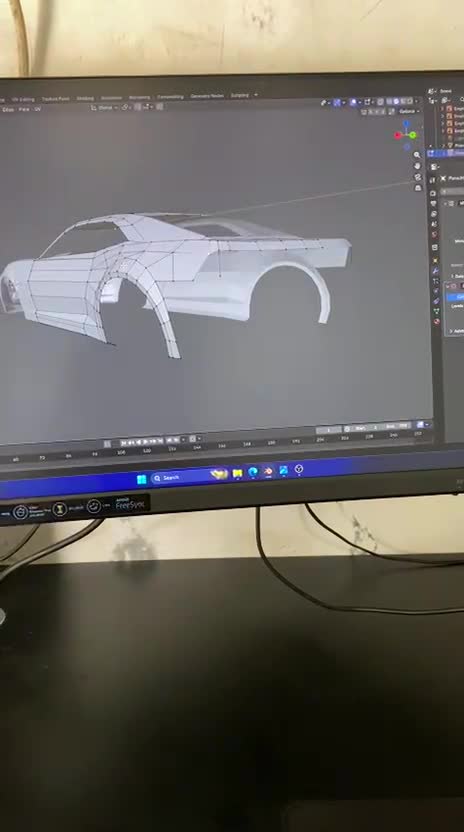464x832 pixels.
Task: Open the View Layer properties tab icon
Action: [434, 214]
